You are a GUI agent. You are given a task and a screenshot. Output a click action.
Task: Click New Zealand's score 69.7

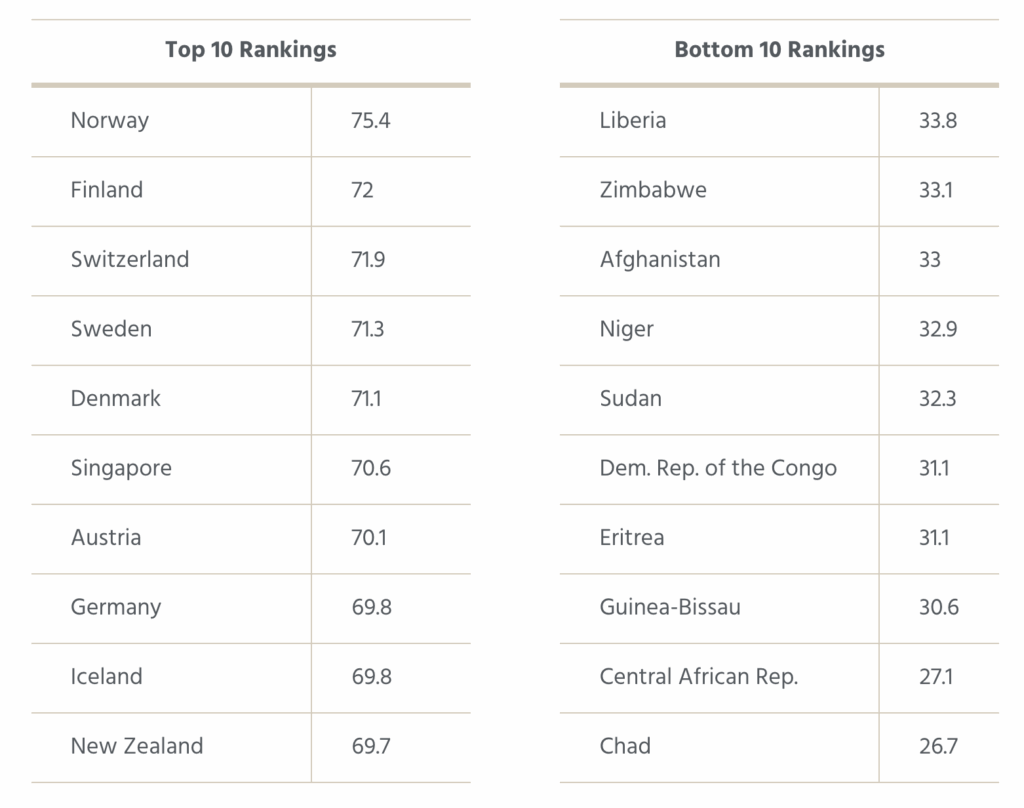point(371,746)
